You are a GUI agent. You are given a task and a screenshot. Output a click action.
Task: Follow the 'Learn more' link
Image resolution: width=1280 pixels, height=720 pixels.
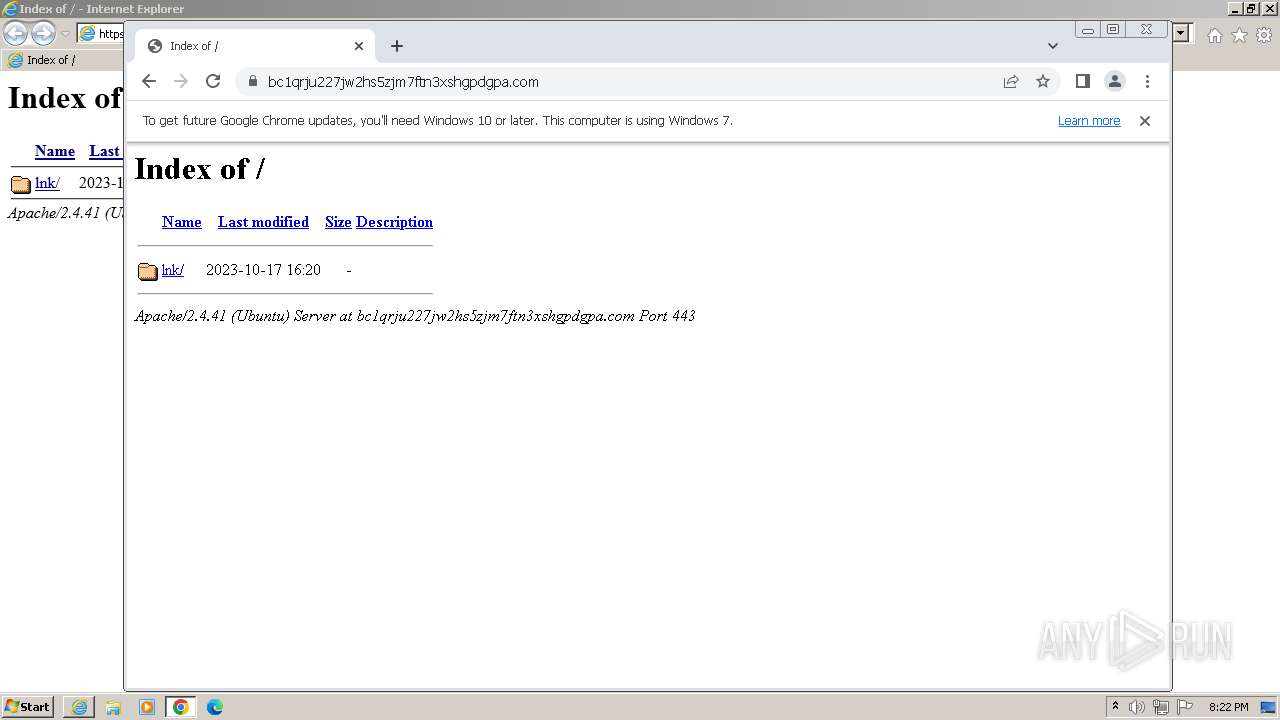click(x=1089, y=121)
